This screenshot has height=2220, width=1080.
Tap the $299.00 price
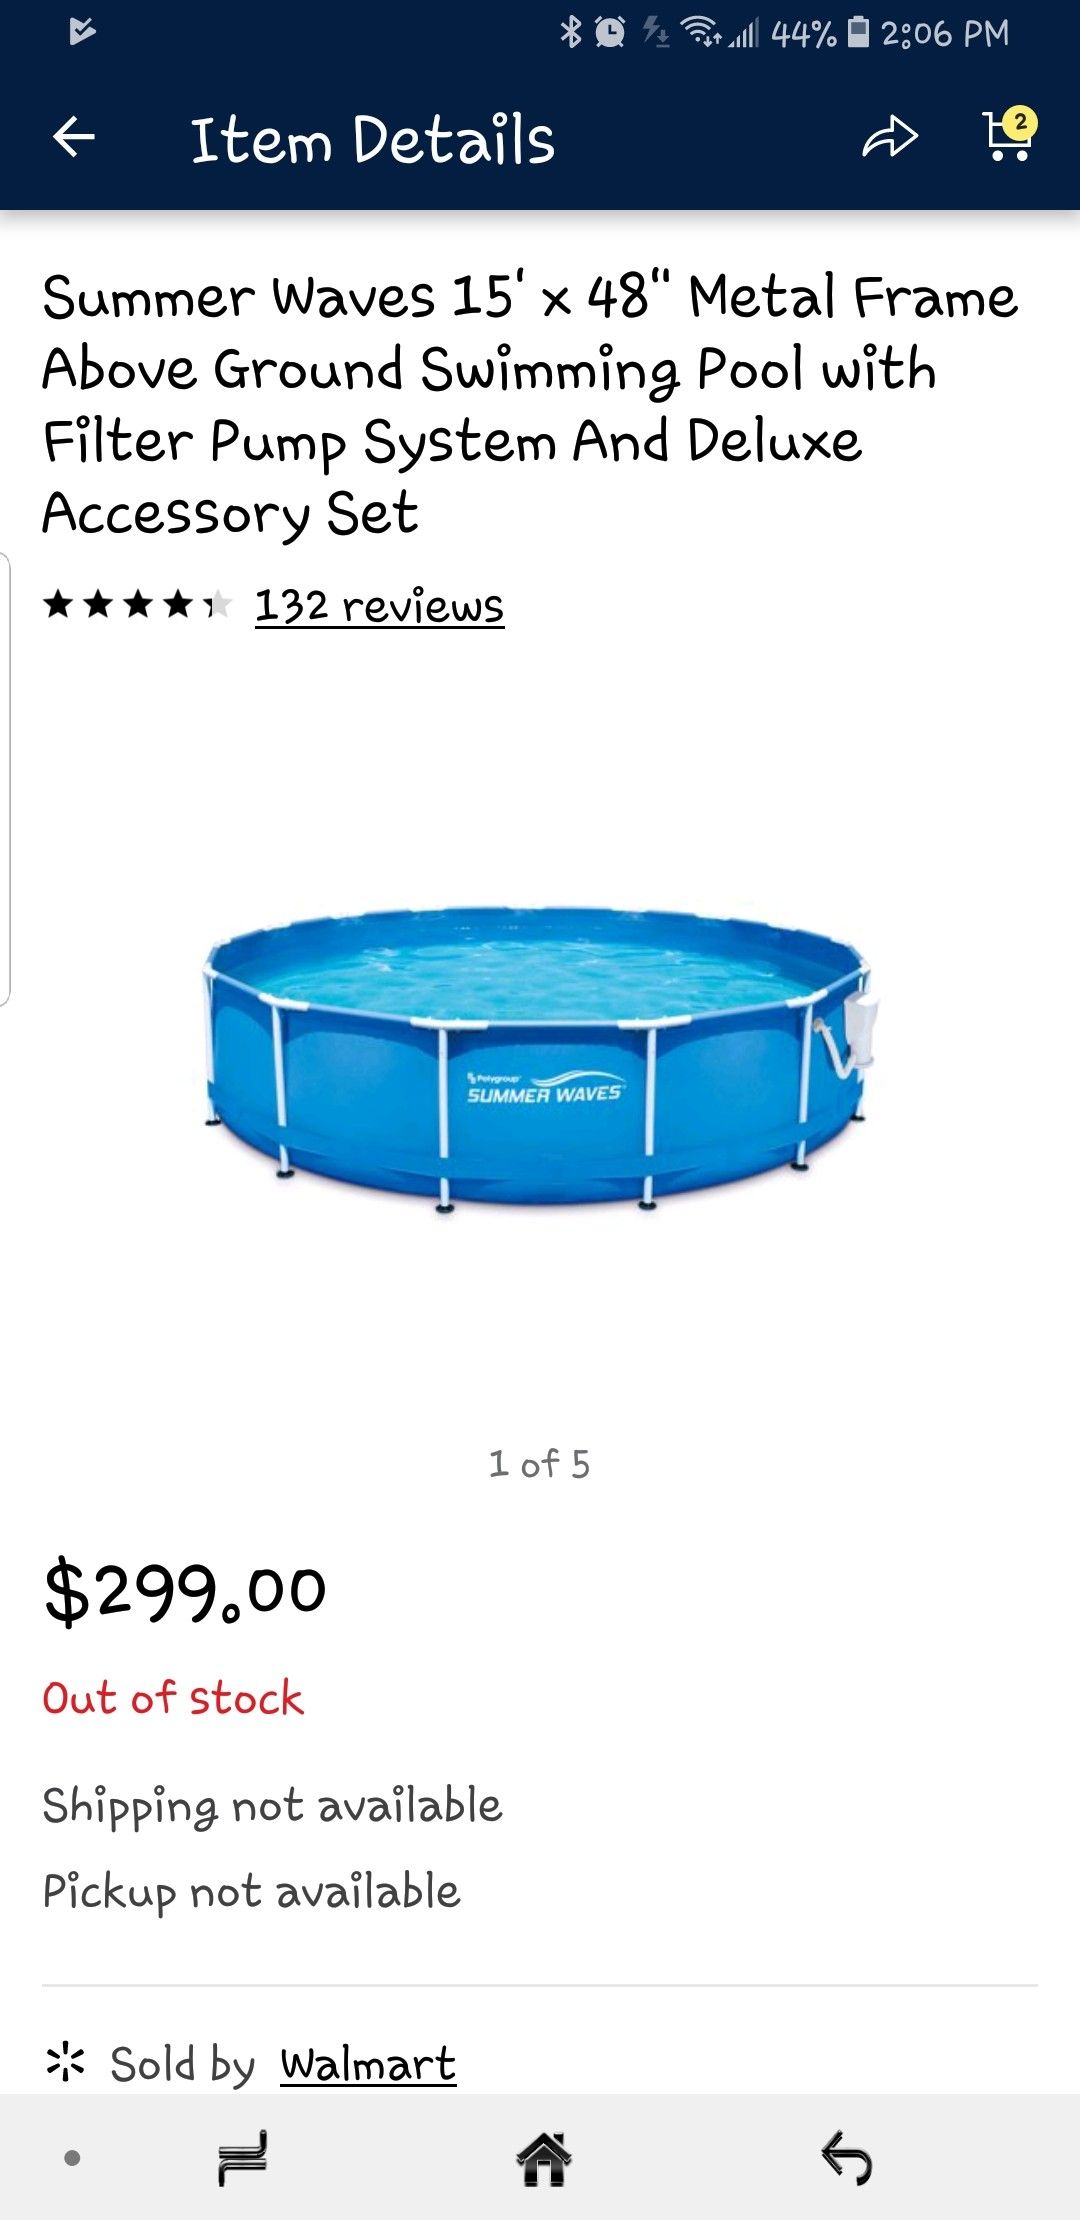pyautogui.click(x=185, y=1590)
